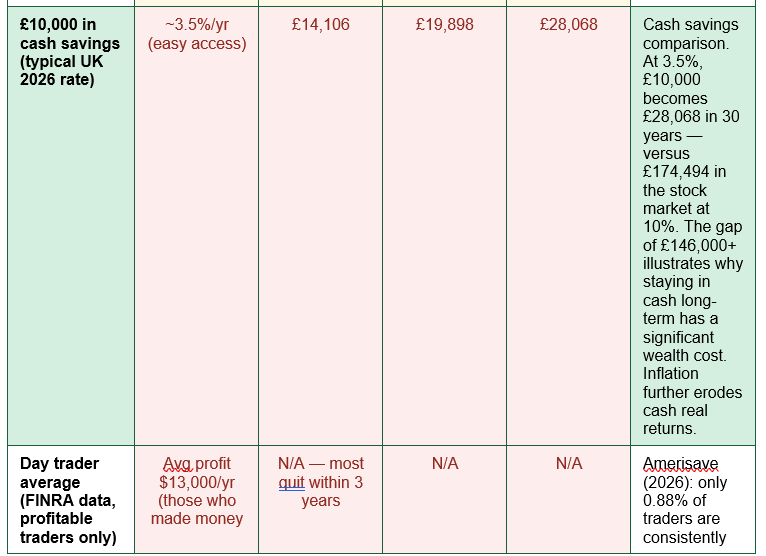The image size is (766, 556).
Task: Select the Day trader average row header
Action: point(71,499)
